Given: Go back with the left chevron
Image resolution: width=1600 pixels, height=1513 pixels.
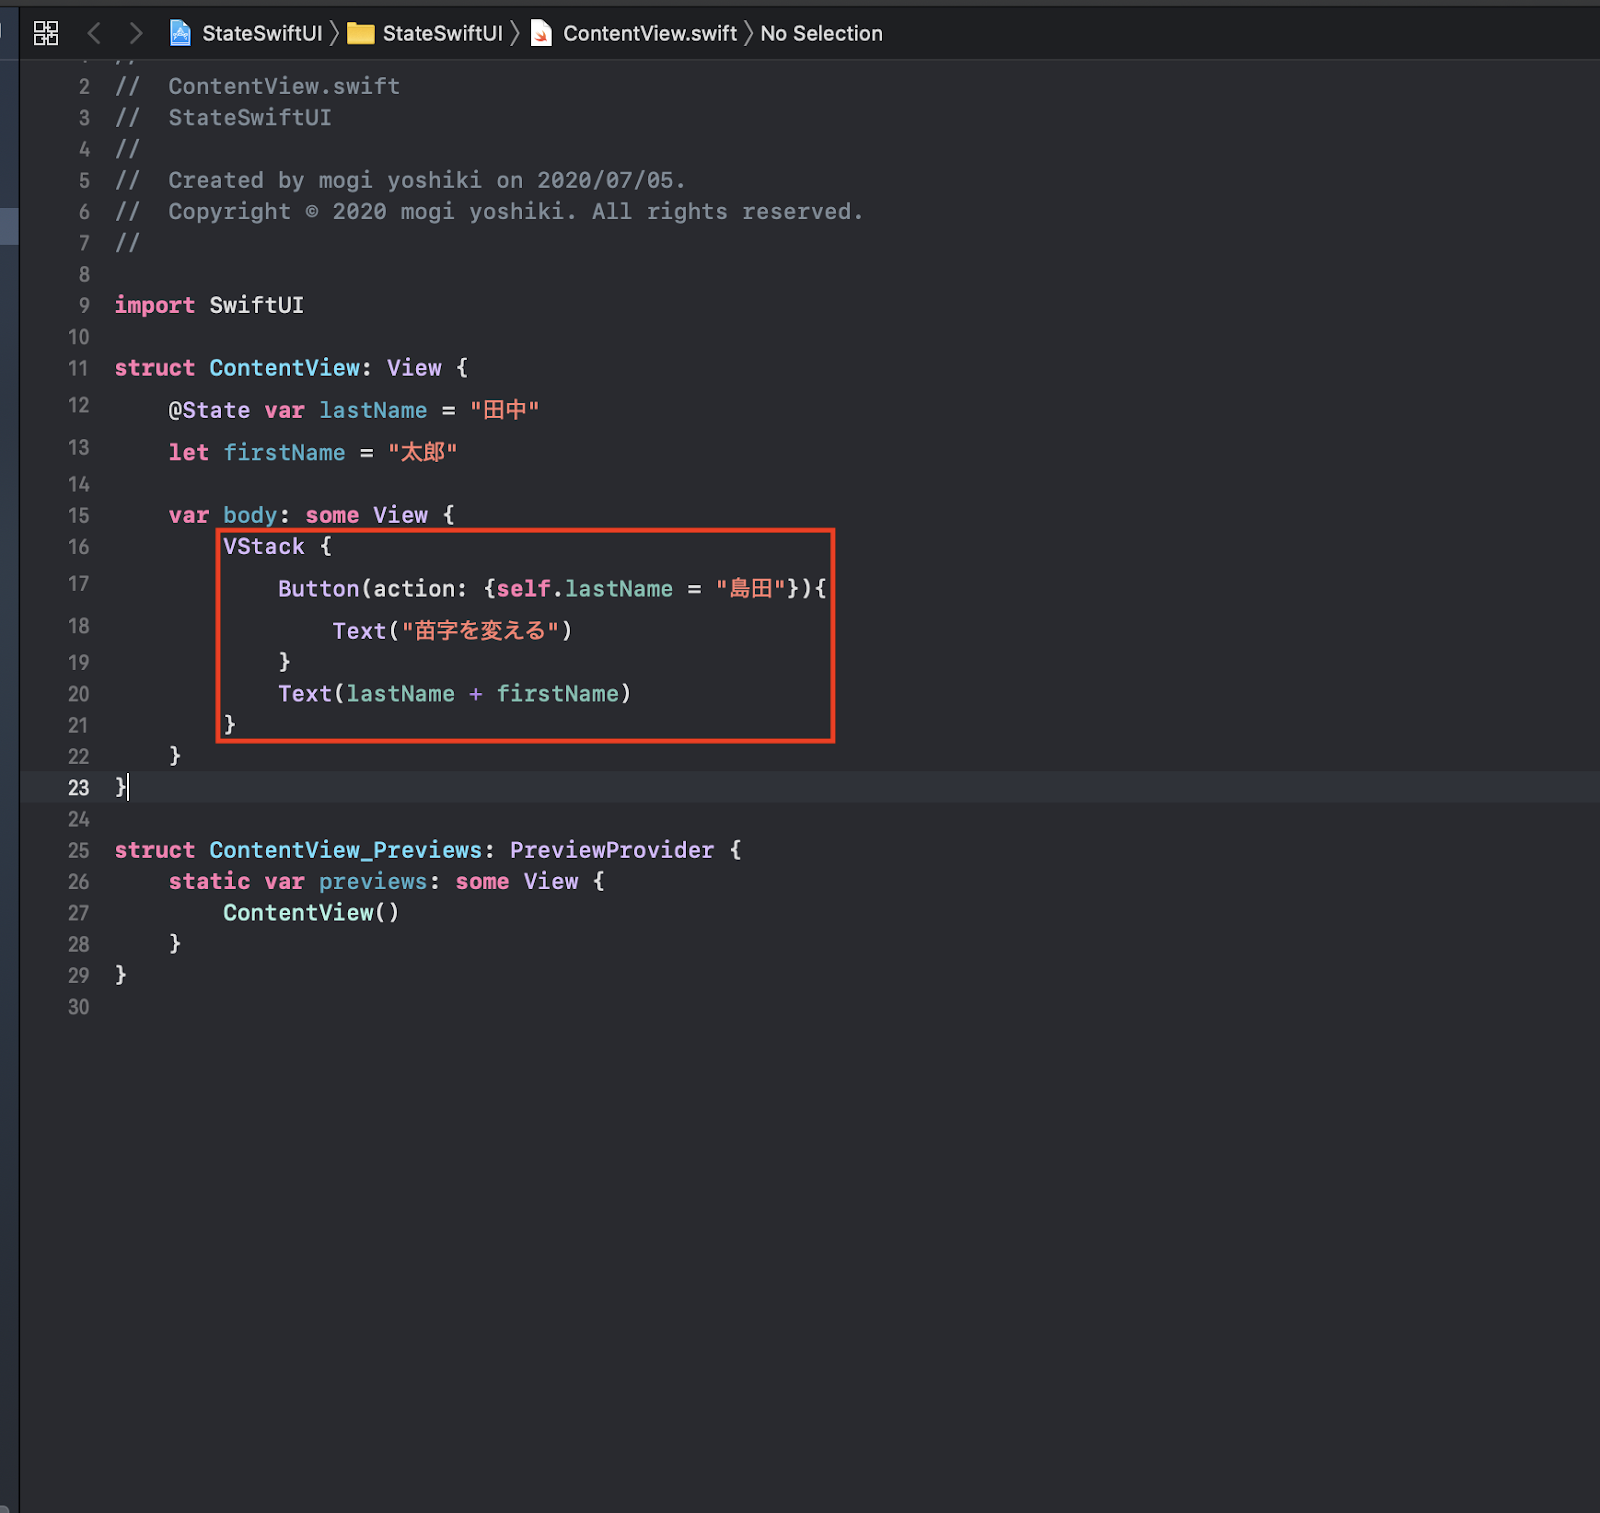Looking at the screenshot, I should click(x=94, y=33).
